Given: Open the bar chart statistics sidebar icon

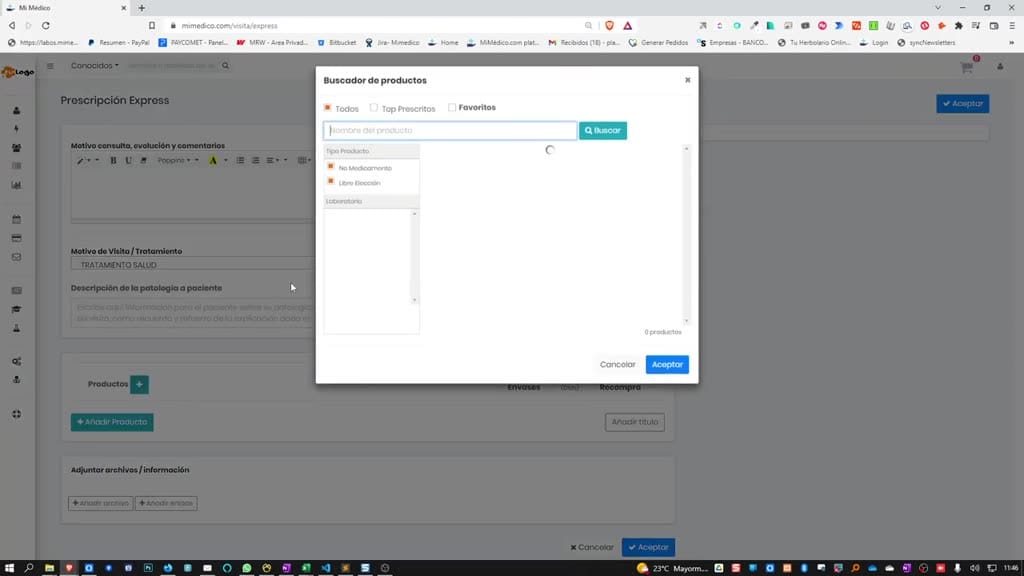Looking at the screenshot, I should click(16, 185).
